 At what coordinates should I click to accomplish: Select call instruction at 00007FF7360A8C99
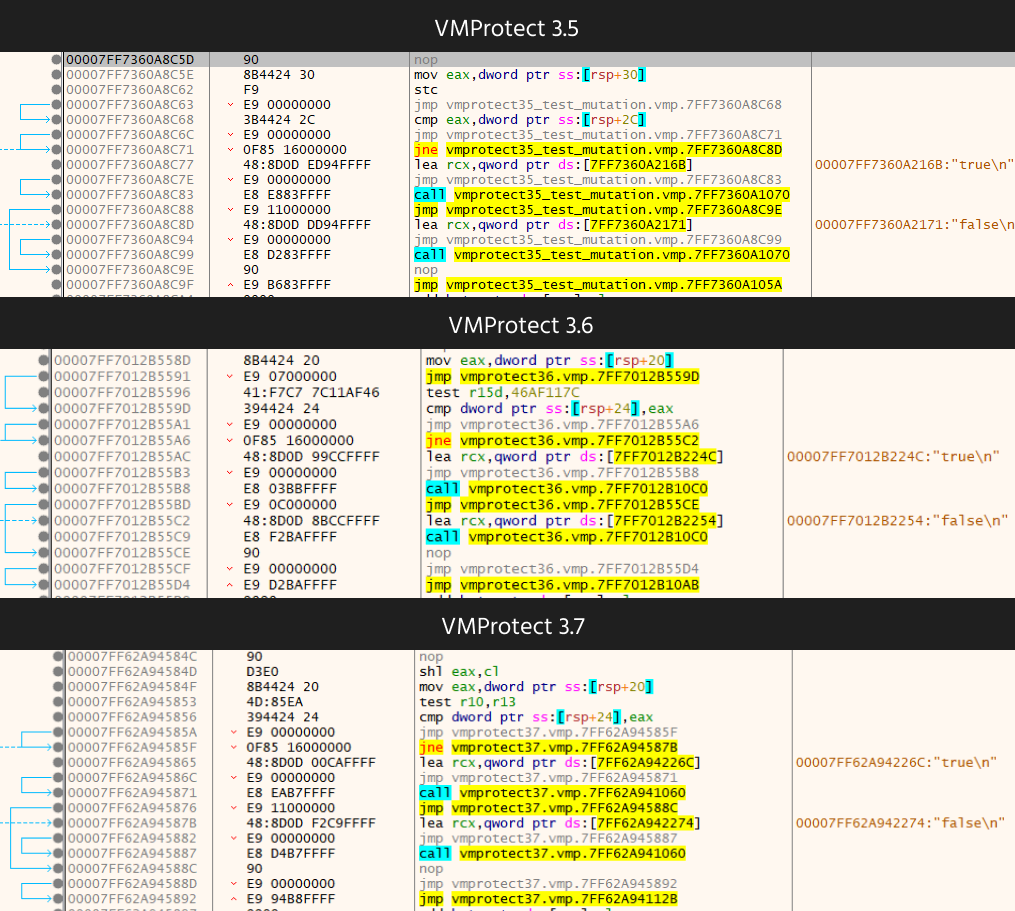(x=602, y=255)
